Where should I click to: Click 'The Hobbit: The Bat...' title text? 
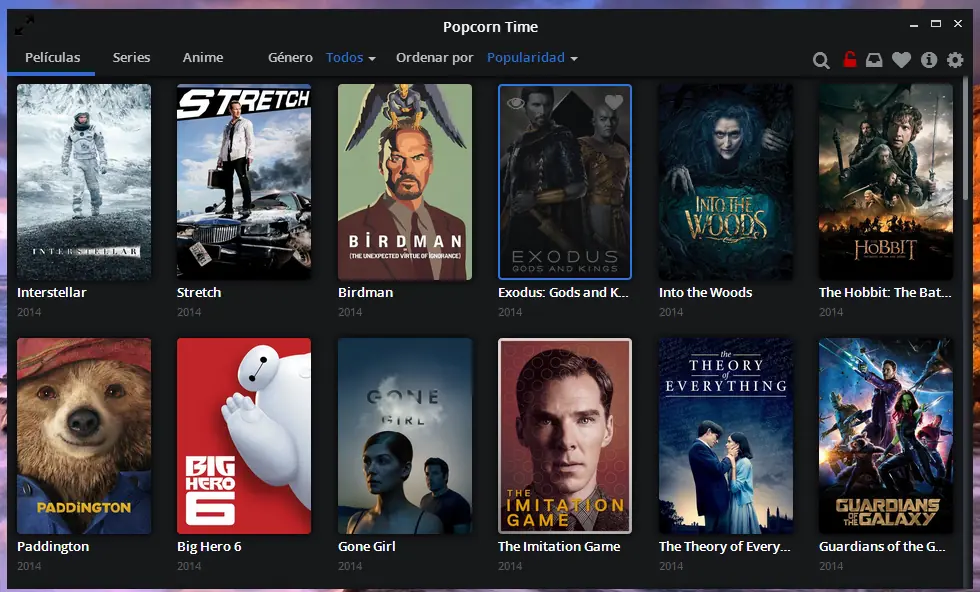(885, 293)
